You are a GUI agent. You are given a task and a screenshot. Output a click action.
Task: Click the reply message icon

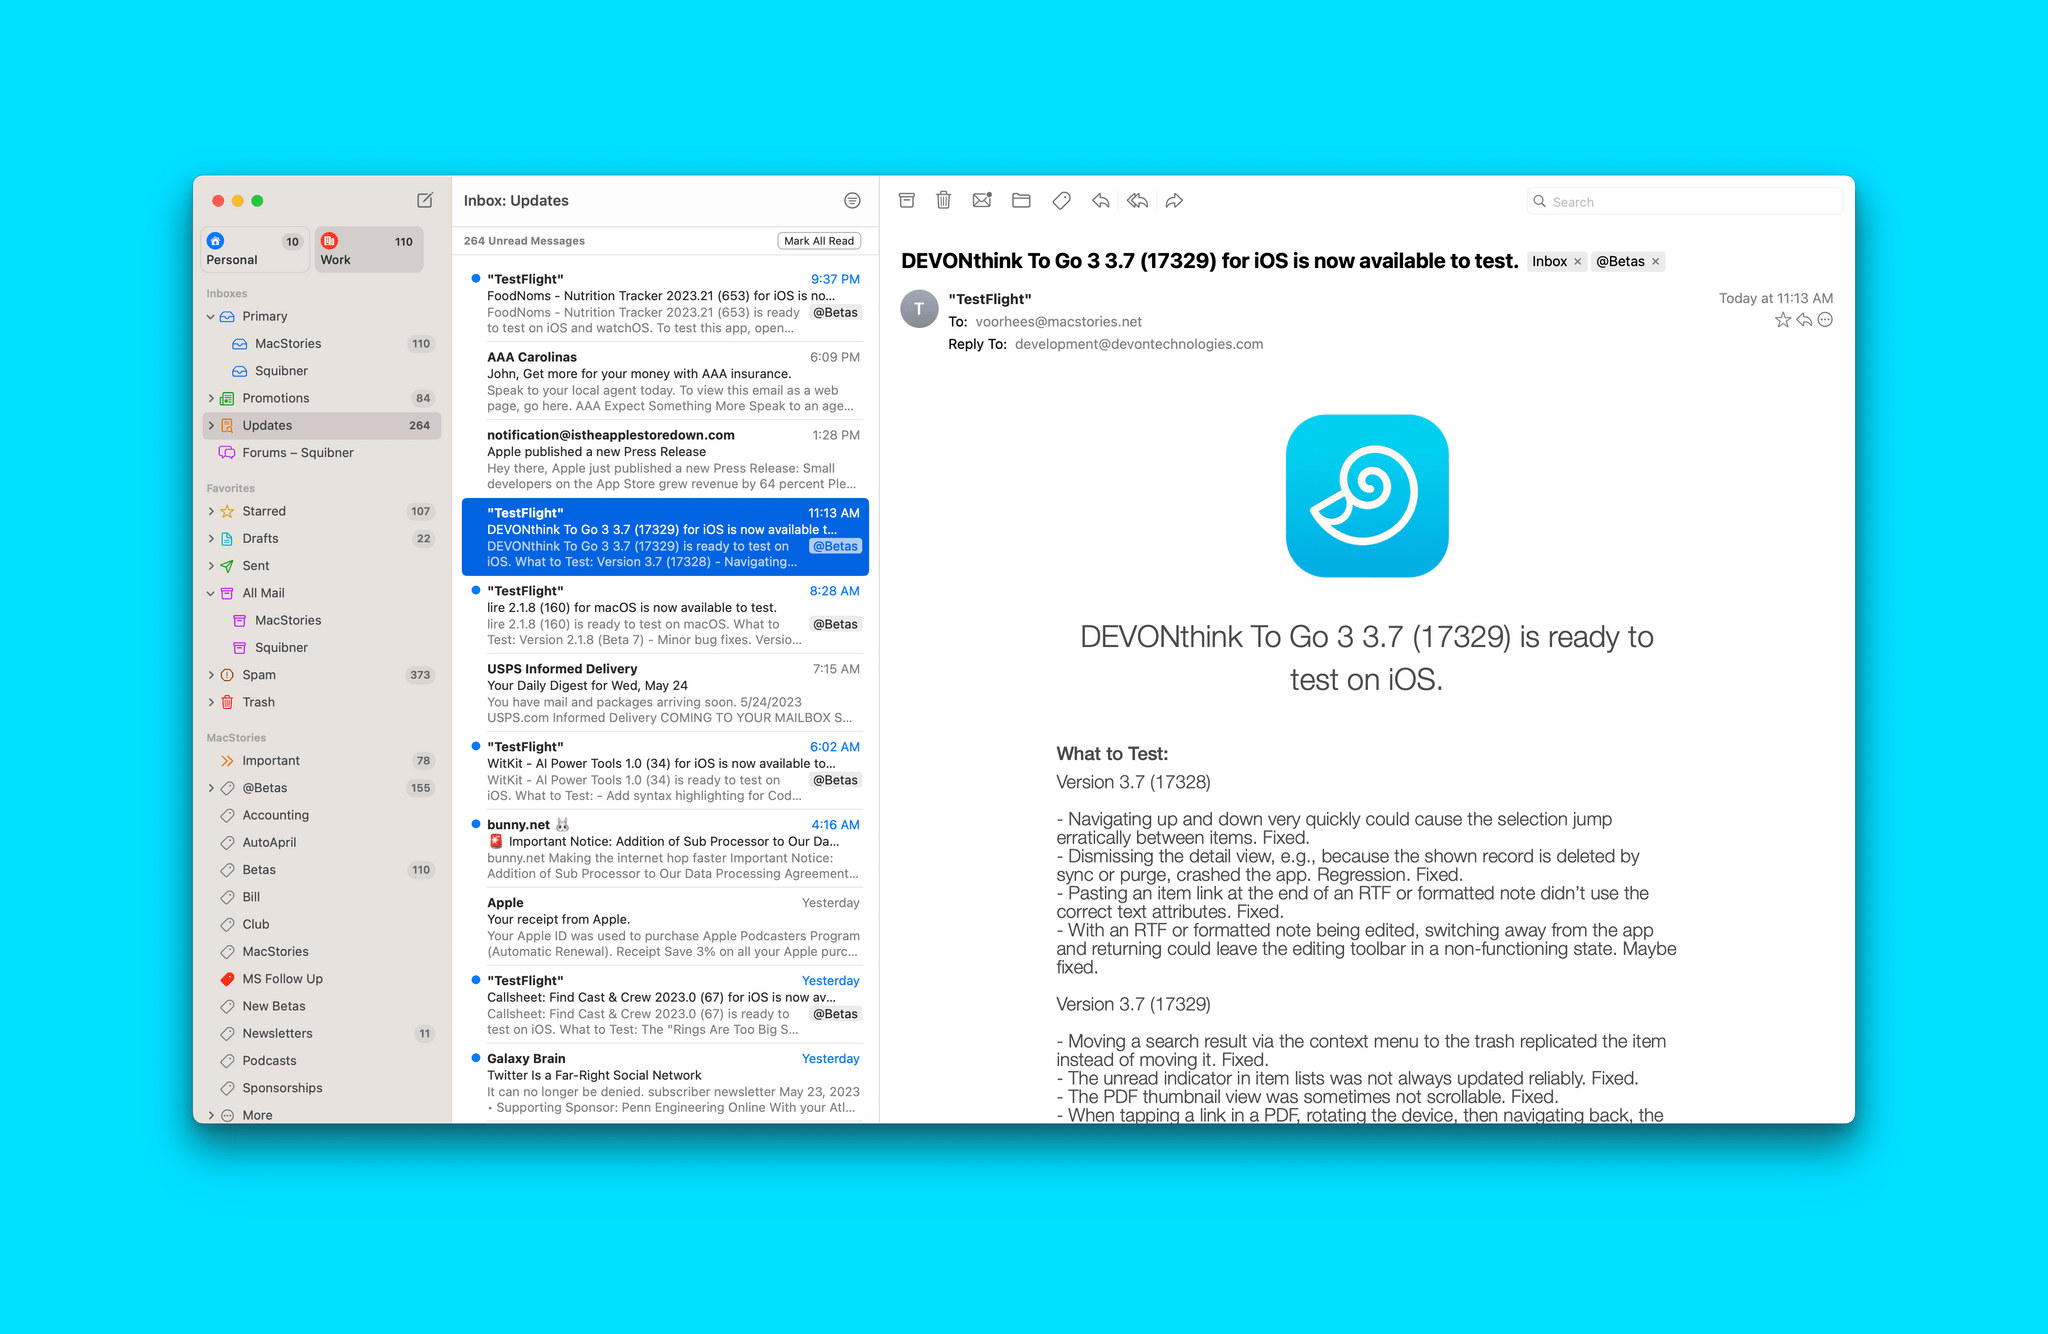coord(1100,201)
